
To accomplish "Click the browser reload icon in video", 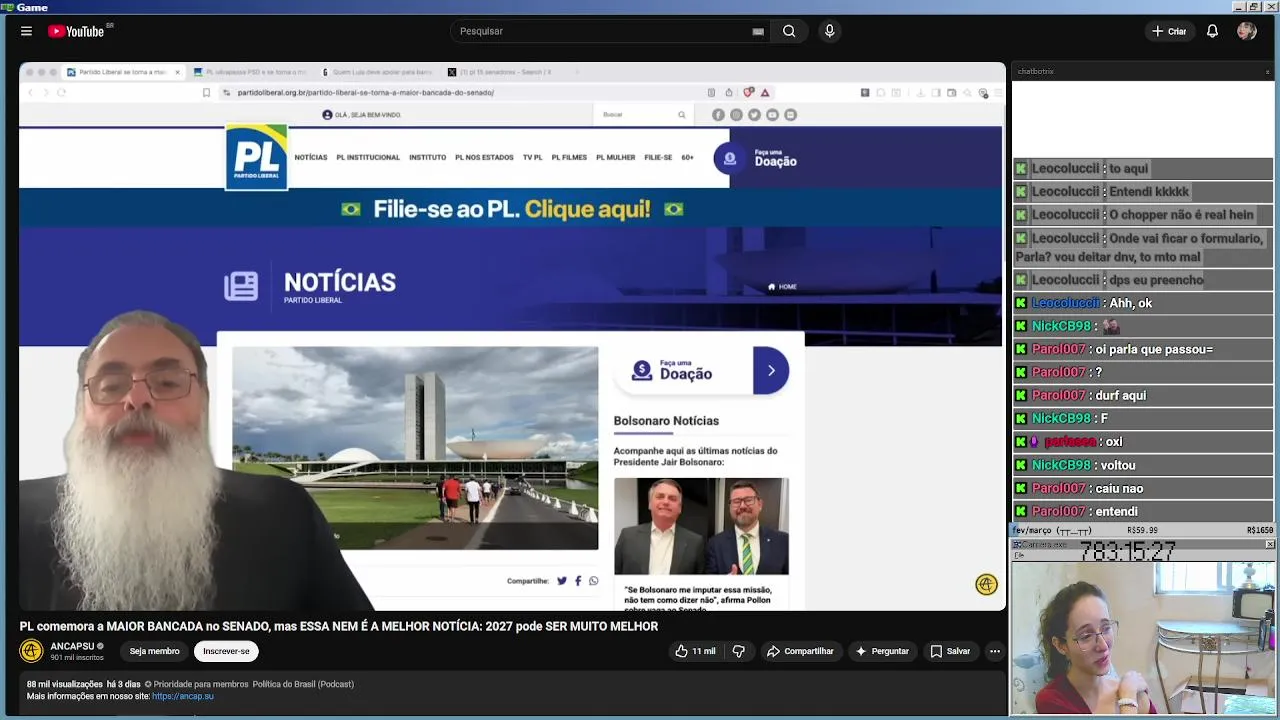I will 61,92.
